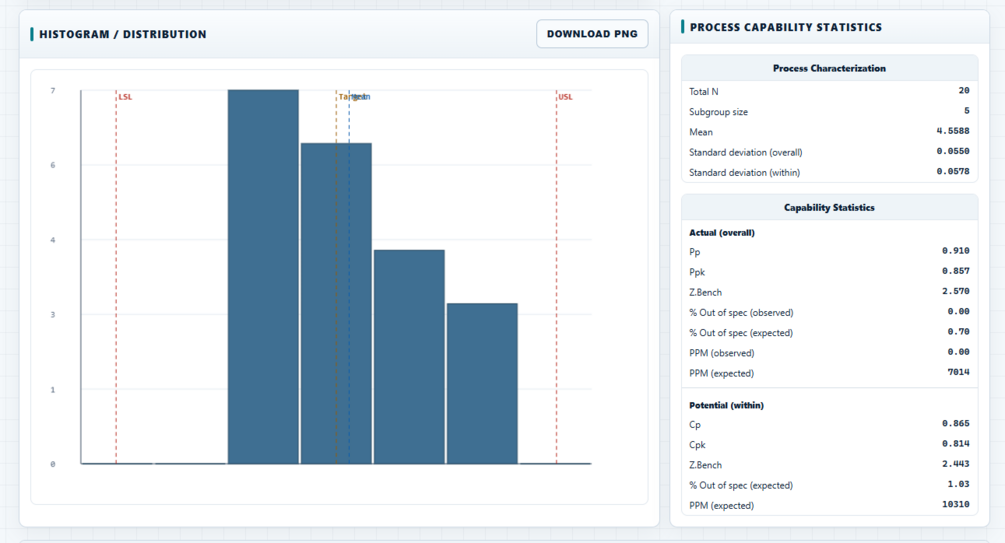Click the Total N row

829,91
